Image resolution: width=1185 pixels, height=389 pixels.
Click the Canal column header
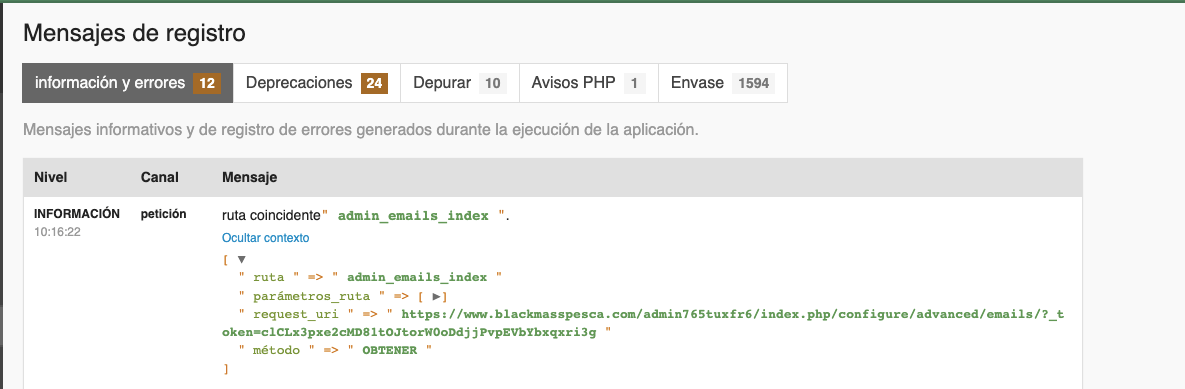tap(159, 178)
